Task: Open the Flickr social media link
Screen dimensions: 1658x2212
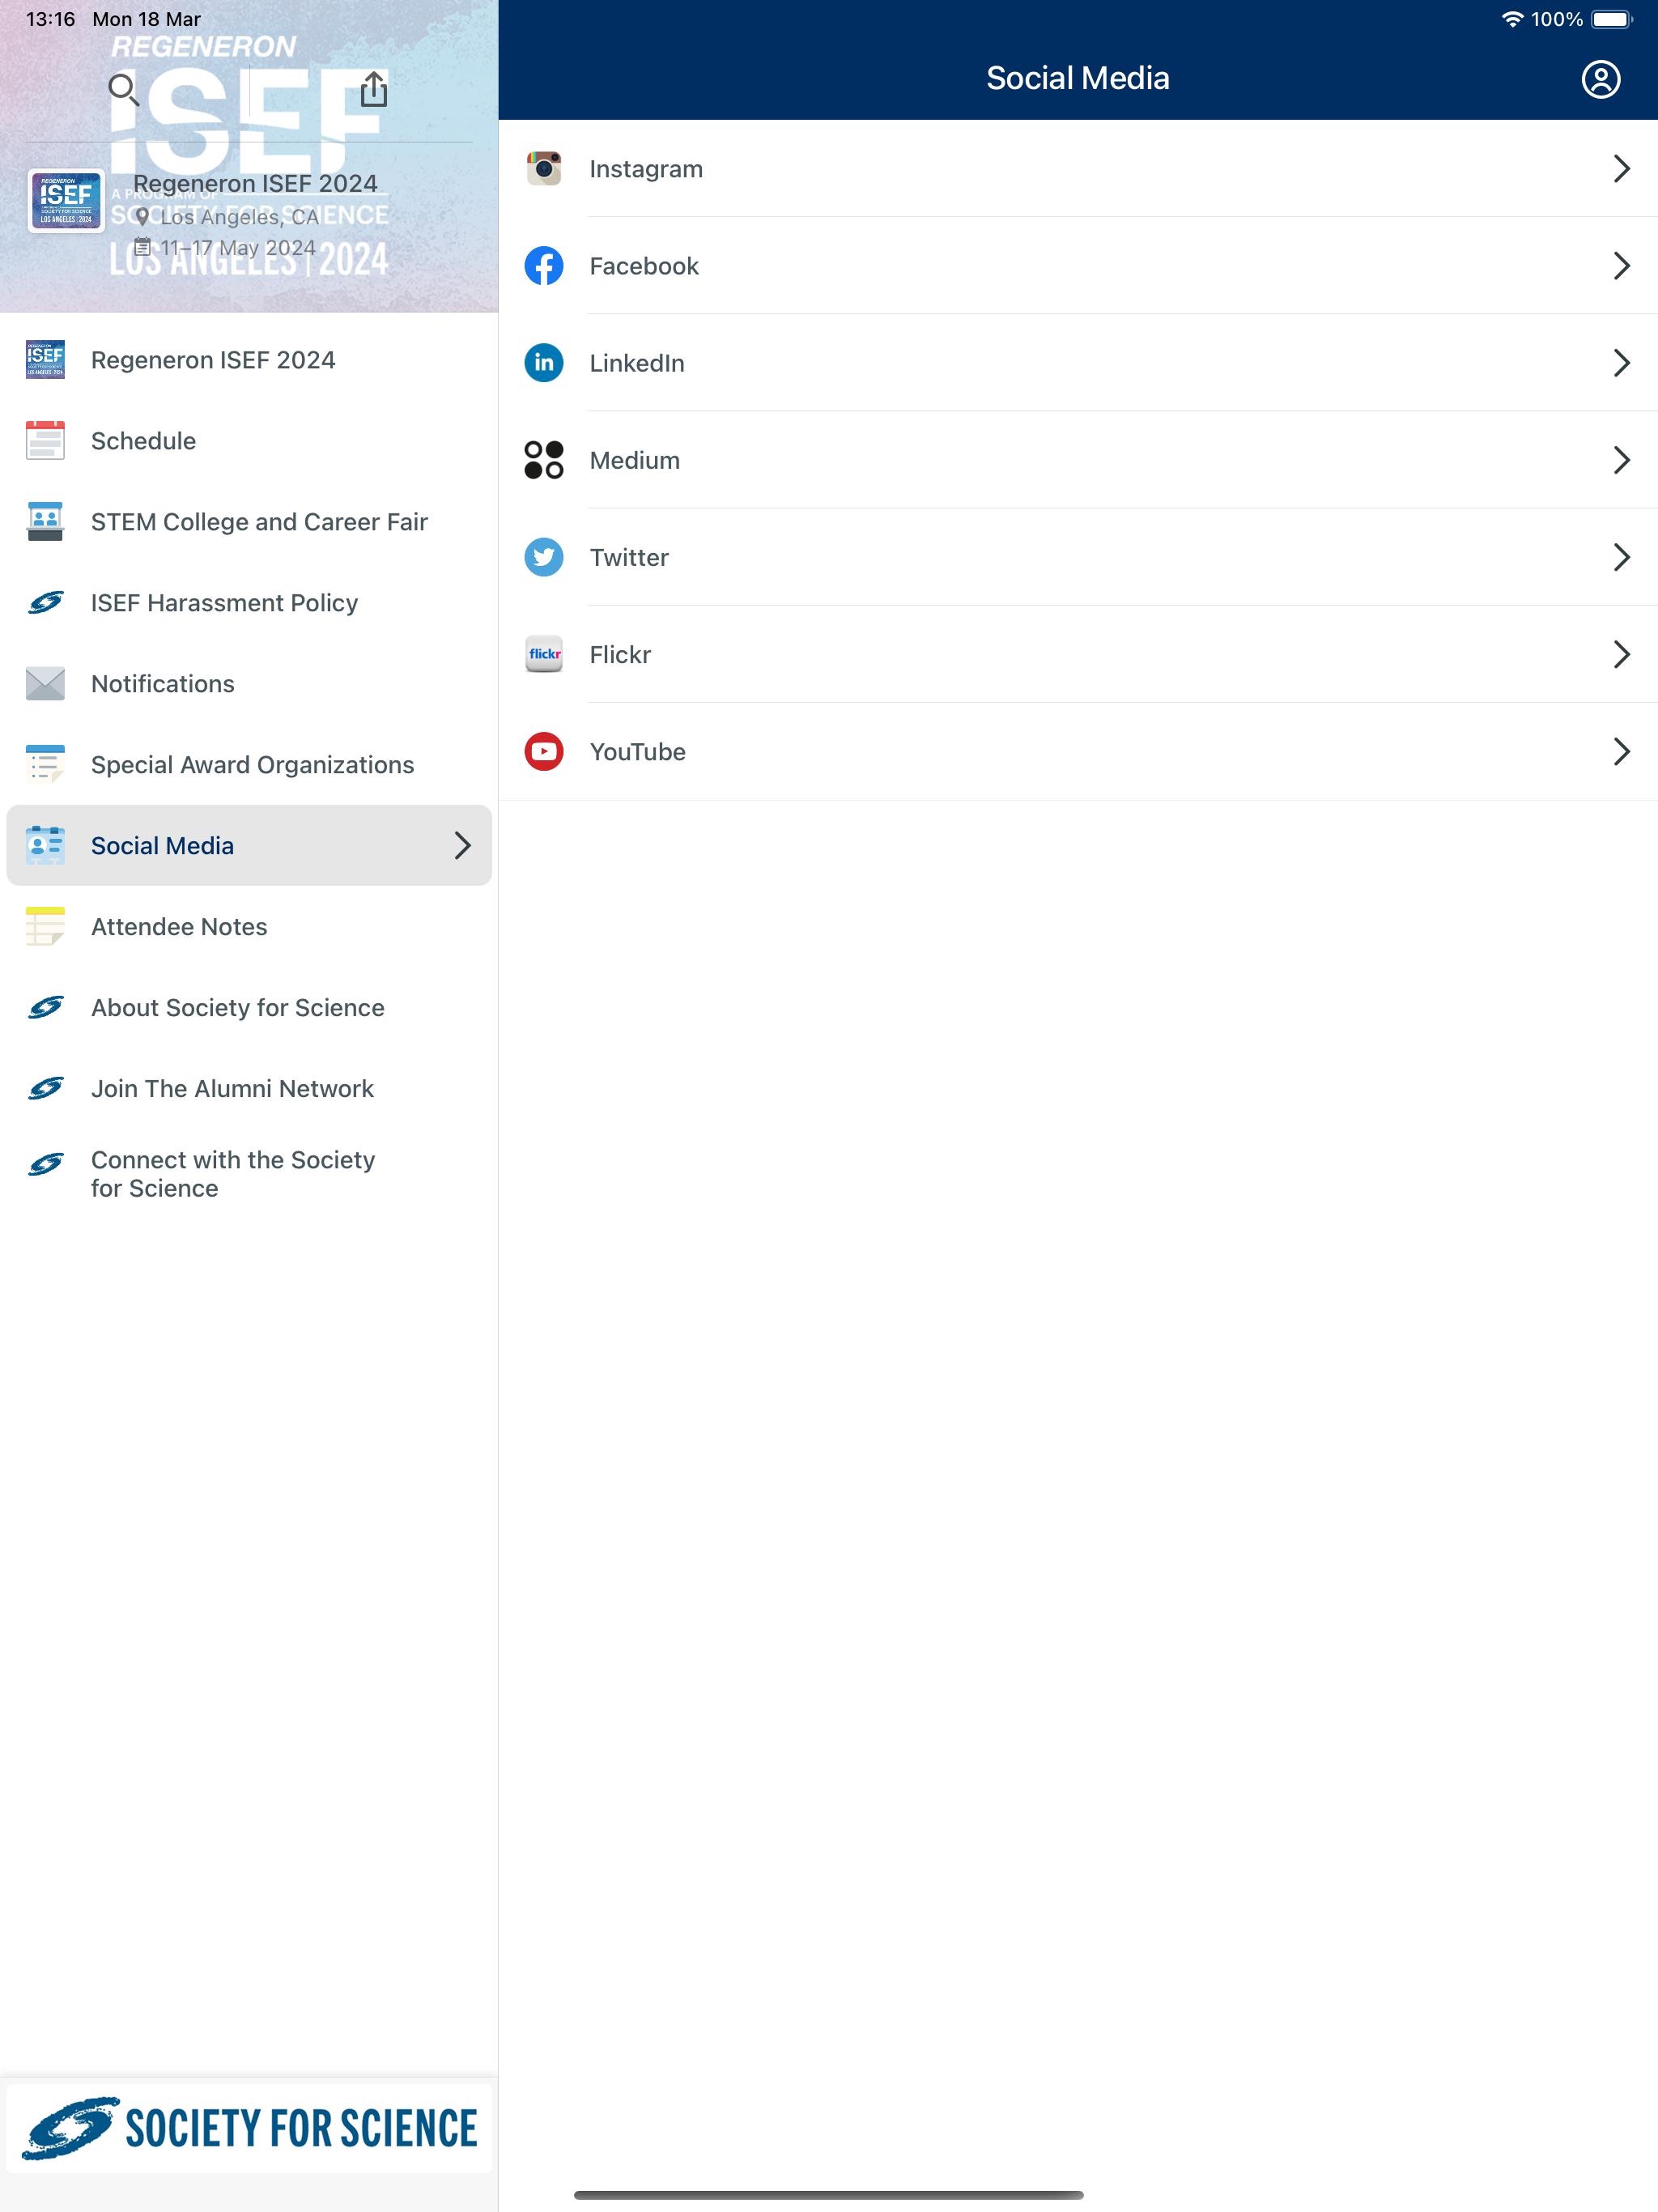Action: coord(1078,655)
